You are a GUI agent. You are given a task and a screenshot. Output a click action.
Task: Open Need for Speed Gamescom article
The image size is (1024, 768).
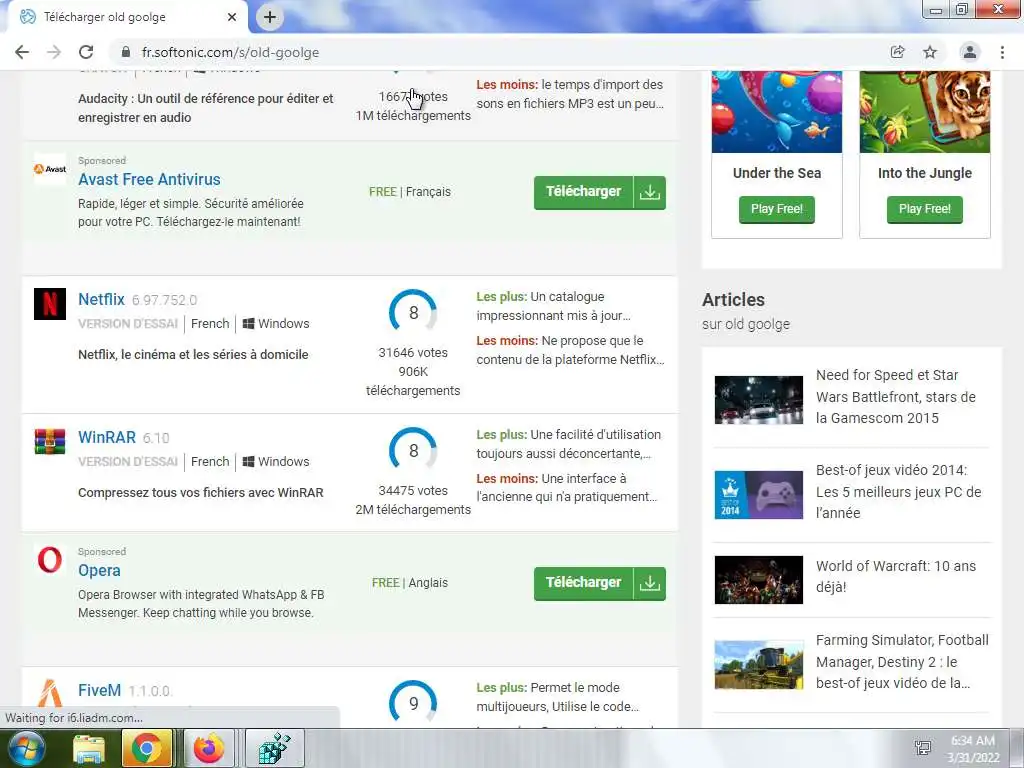(x=895, y=396)
